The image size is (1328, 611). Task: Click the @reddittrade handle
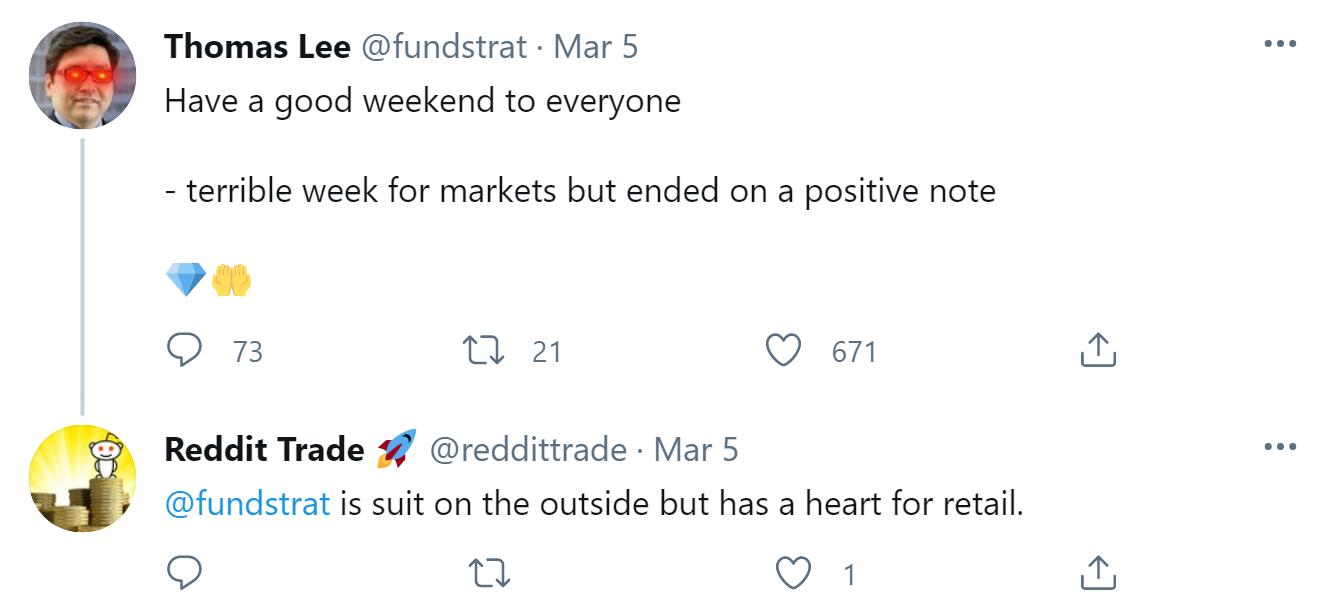528,450
